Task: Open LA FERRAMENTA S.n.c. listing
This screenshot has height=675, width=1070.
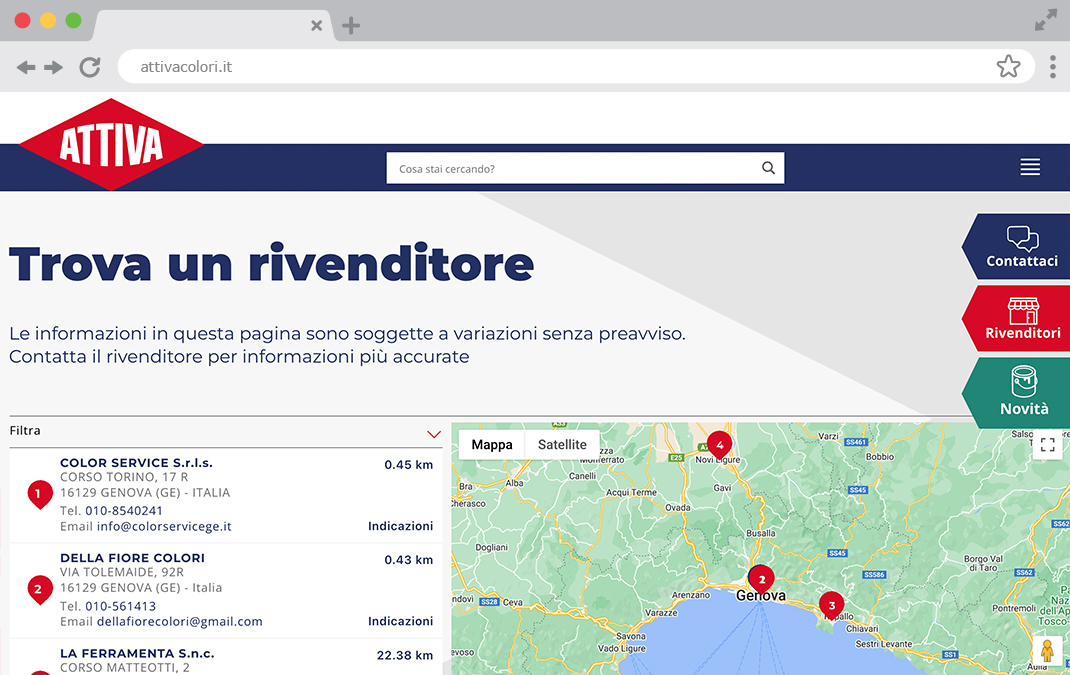Action: 137,653
